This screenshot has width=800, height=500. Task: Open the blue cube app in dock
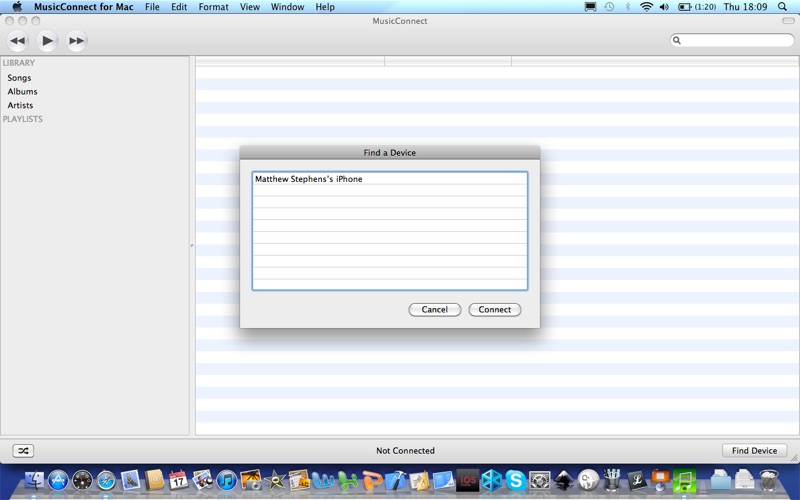492,480
